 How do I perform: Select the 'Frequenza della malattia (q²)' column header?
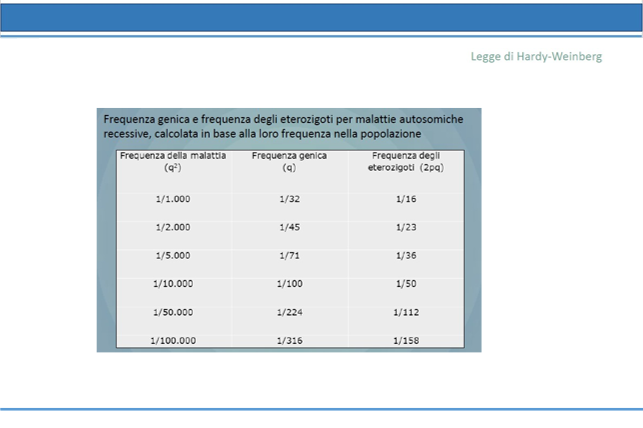pos(173,162)
